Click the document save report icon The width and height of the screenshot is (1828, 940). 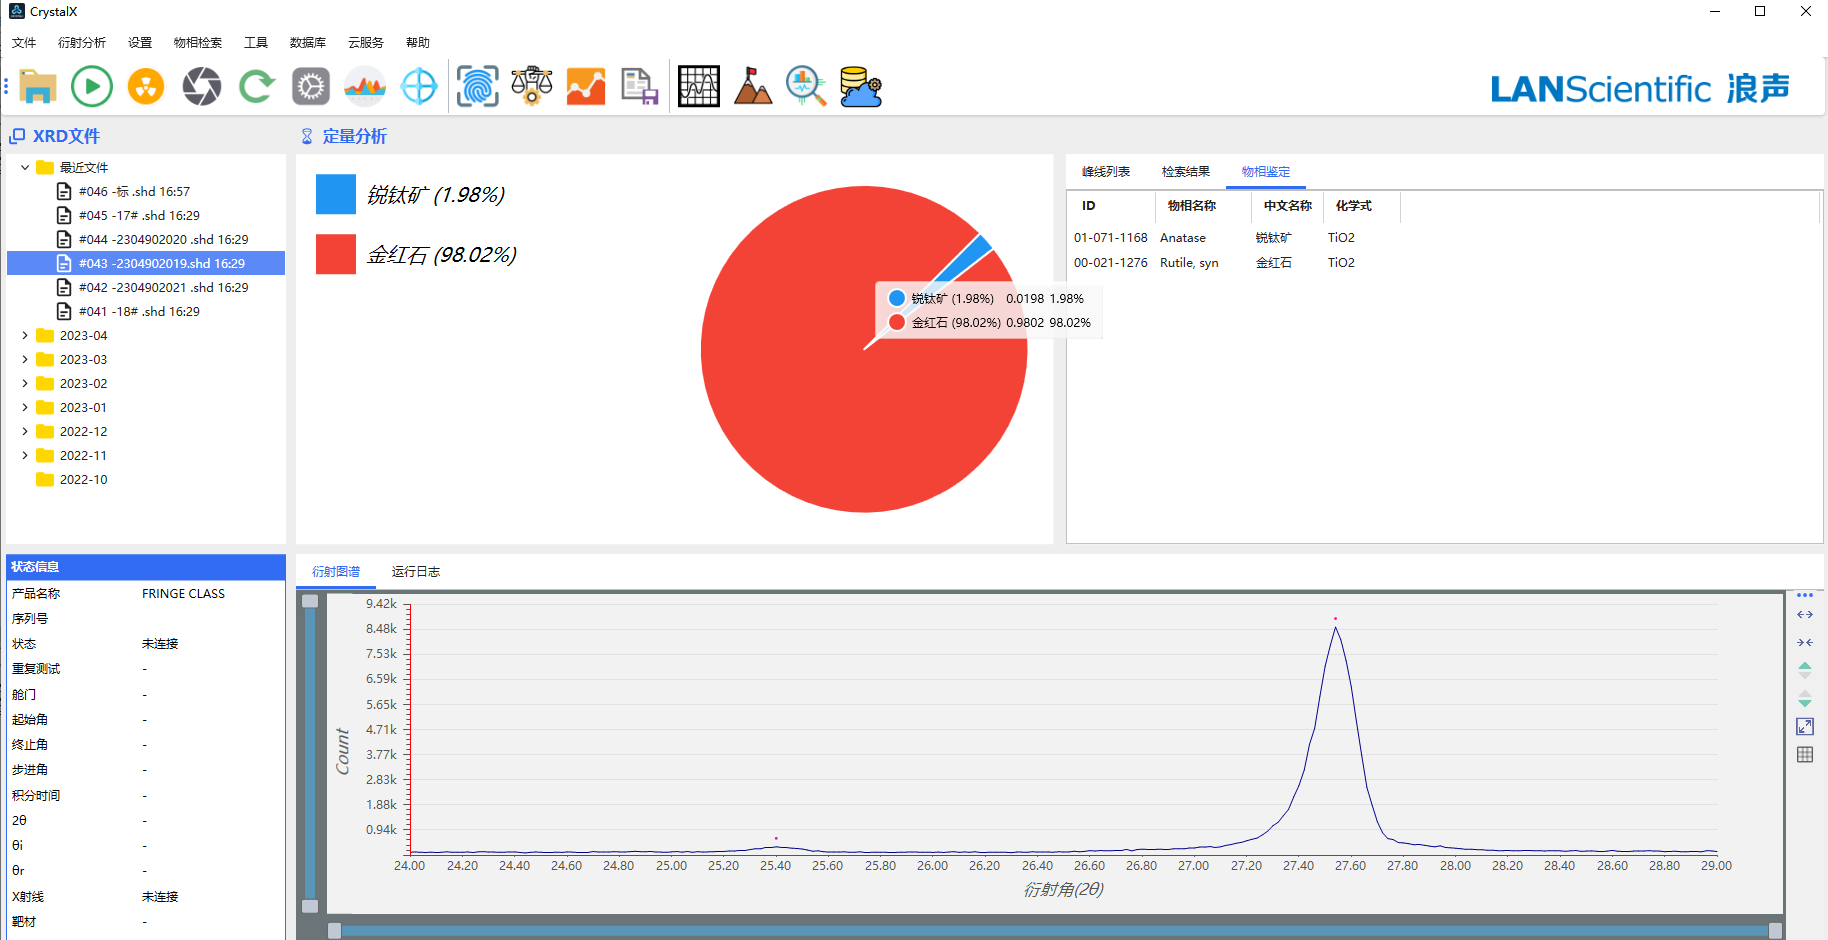point(639,87)
